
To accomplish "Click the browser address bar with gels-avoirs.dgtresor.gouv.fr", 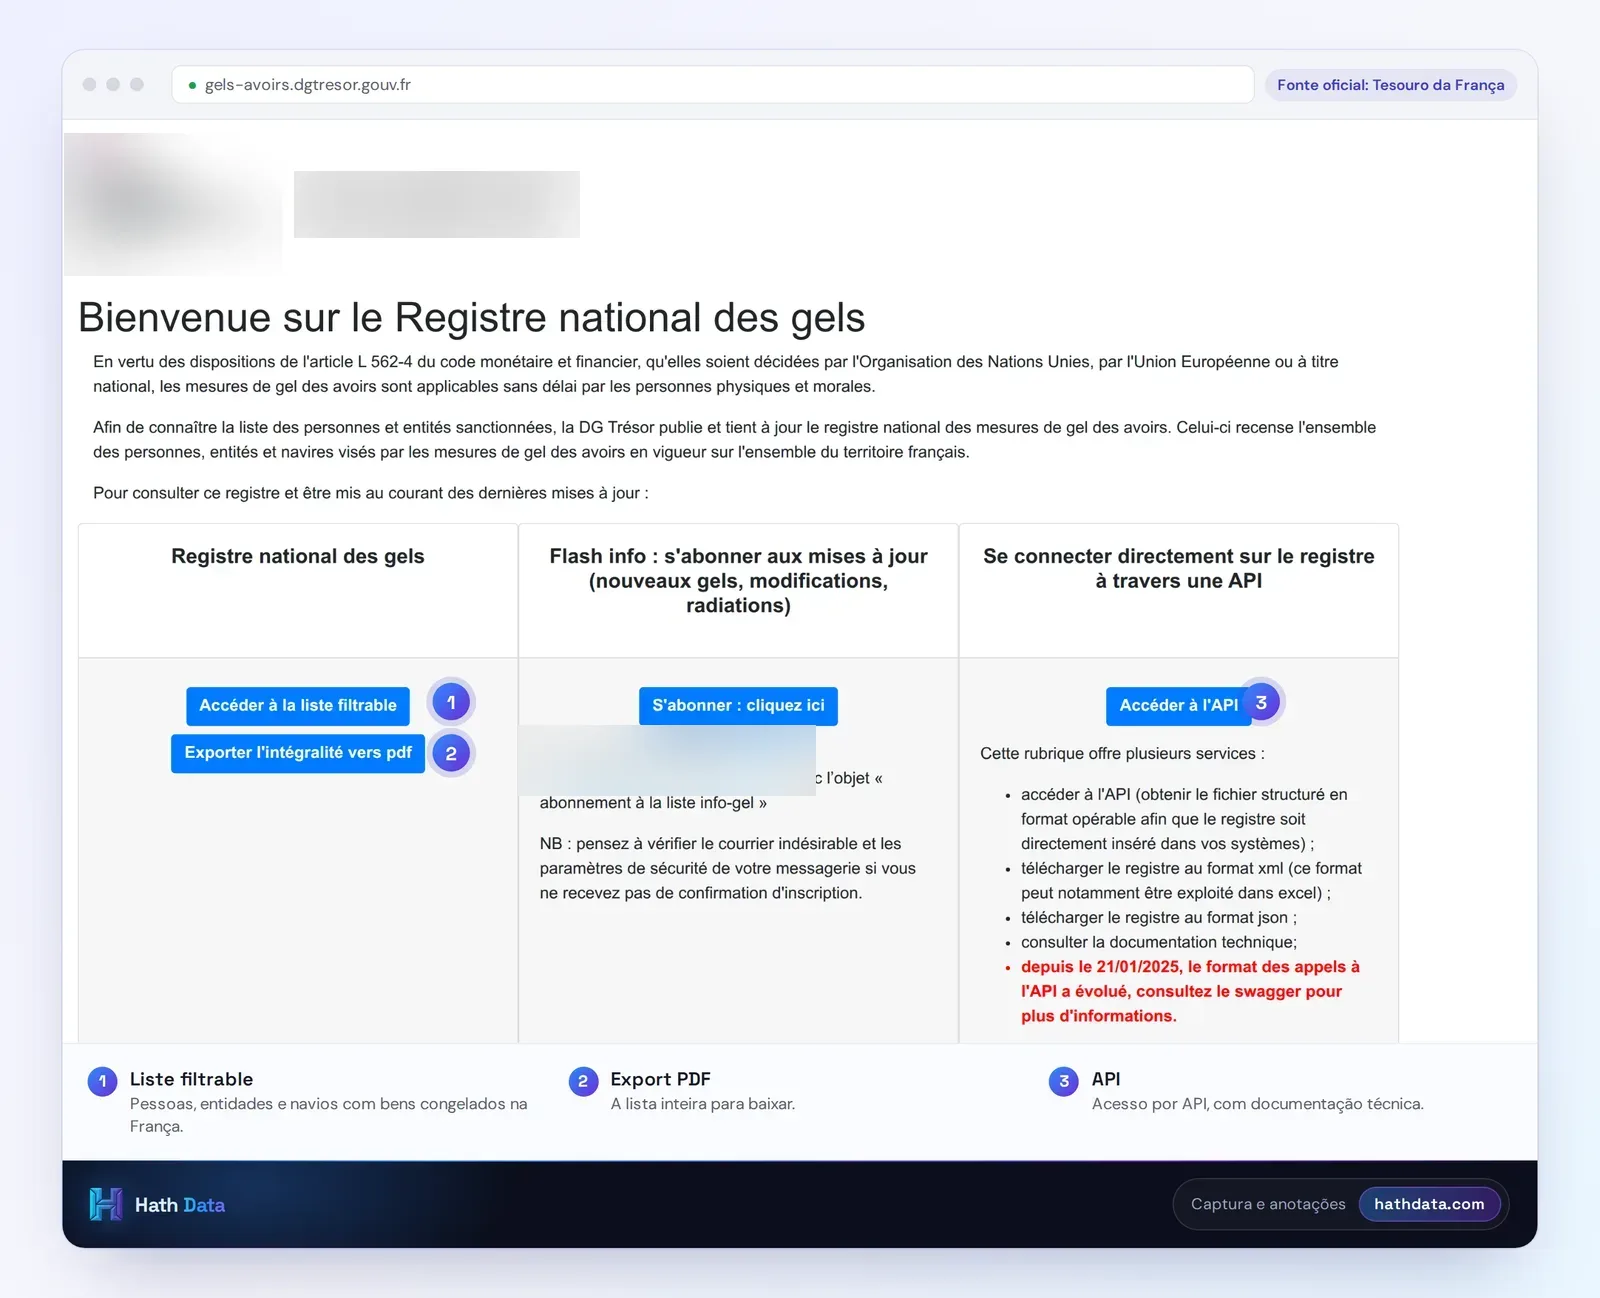I will [x=713, y=85].
